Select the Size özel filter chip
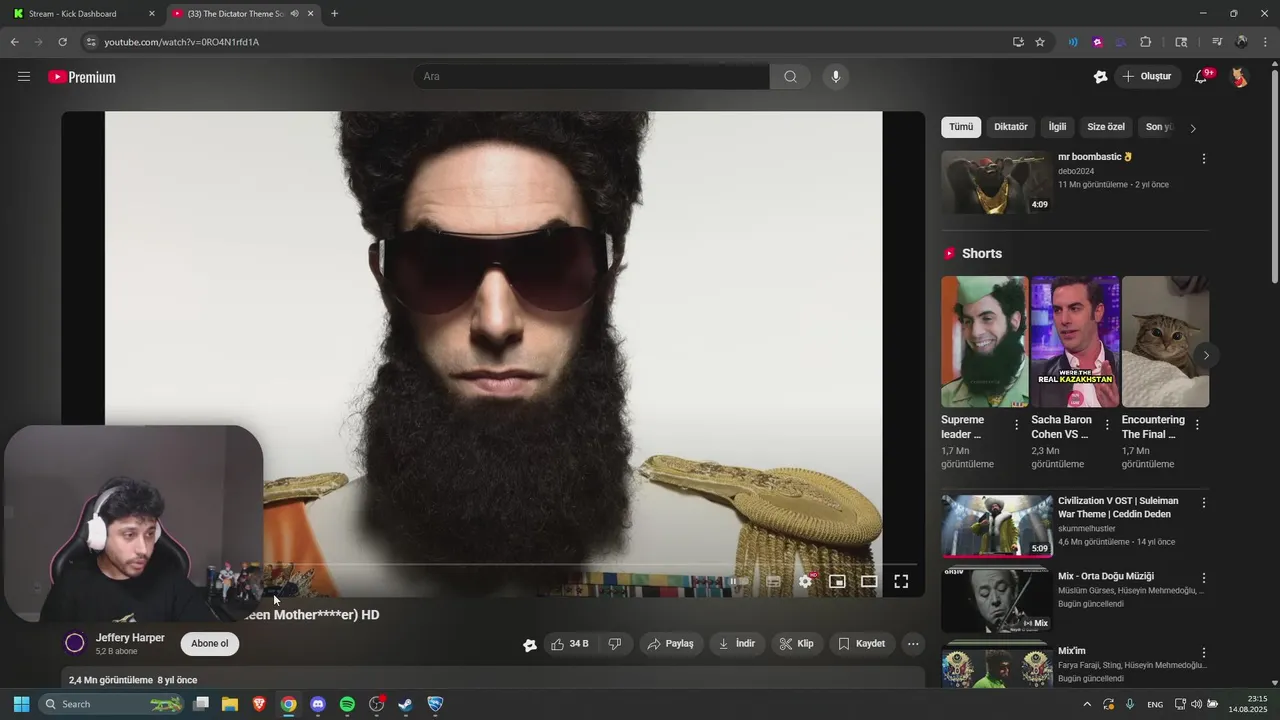This screenshot has width=1280, height=720. pyautogui.click(x=1106, y=127)
